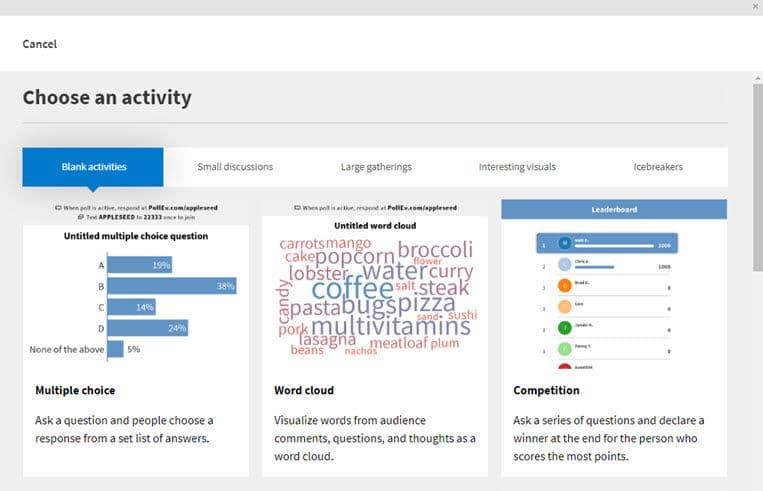Click the Multiple choice card title

coord(75,390)
